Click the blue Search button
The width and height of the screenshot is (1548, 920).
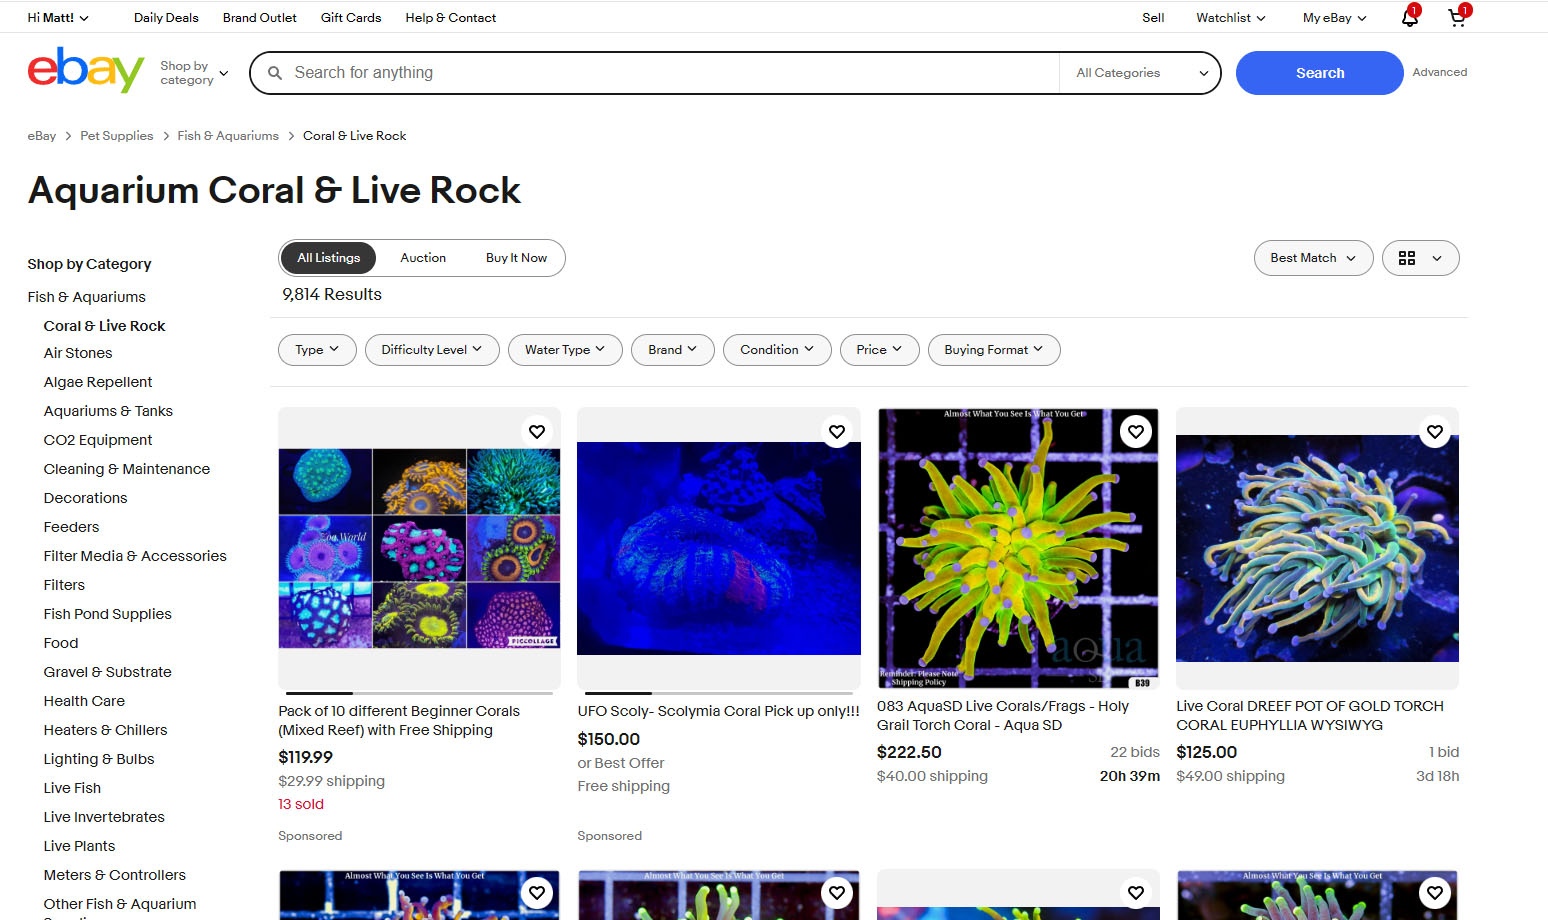[1320, 73]
